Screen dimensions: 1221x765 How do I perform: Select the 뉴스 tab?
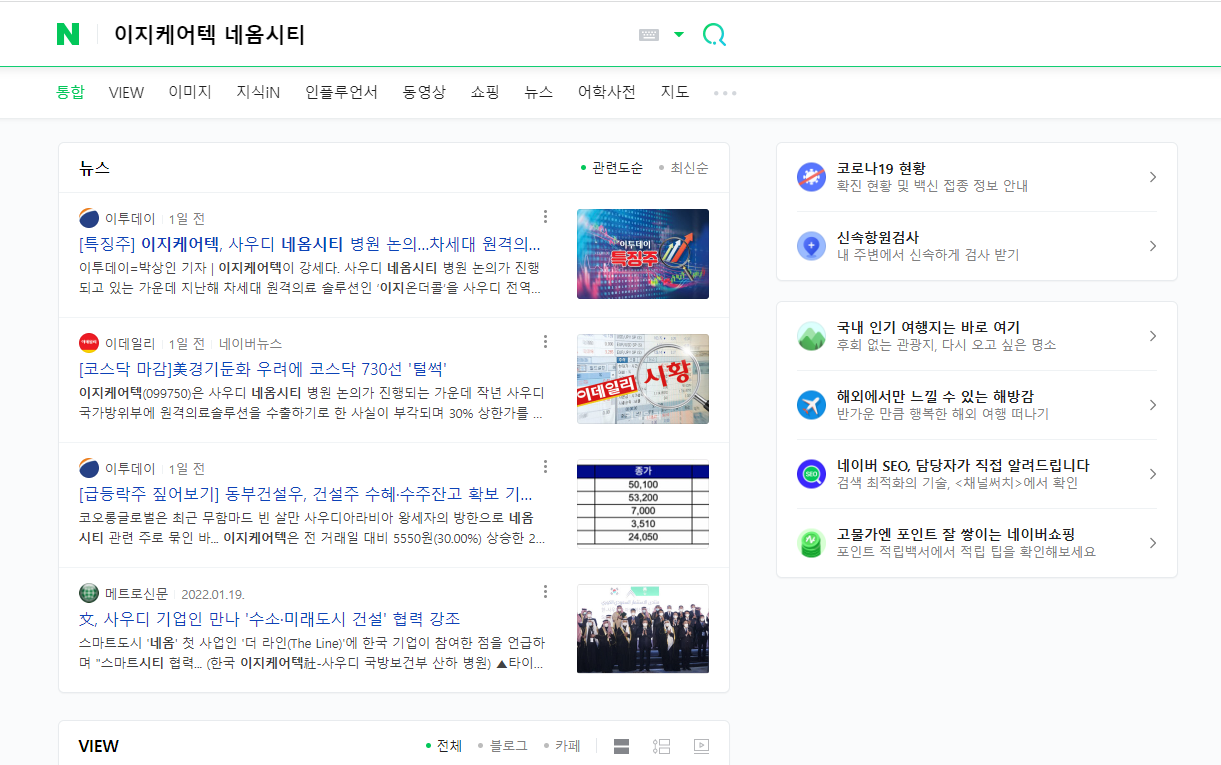coord(538,92)
